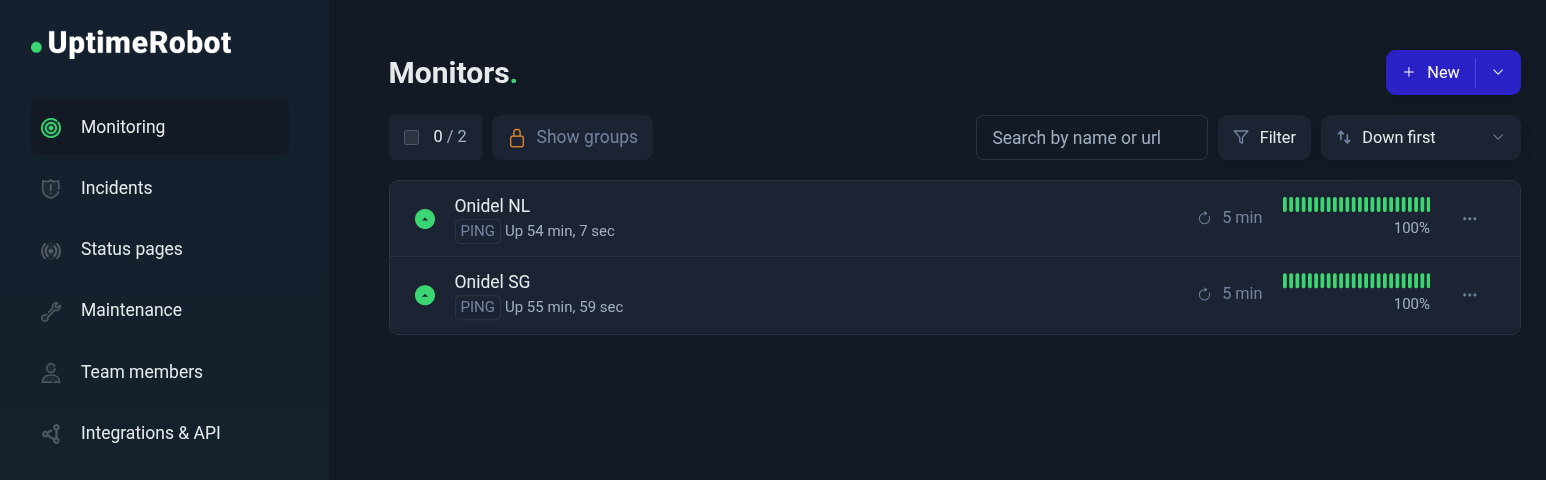Image resolution: width=1546 pixels, height=480 pixels.
Task: Tick the select-all monitors checkbox
Action: [x=411, y=138]
